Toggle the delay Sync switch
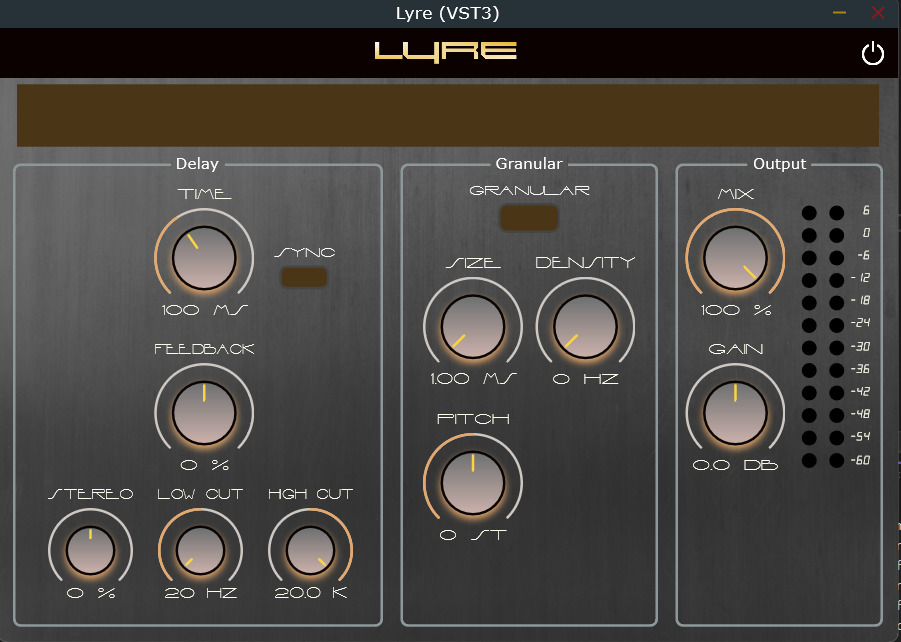The width and height of the screenshot is (901, 642). [x=304, y=277]
